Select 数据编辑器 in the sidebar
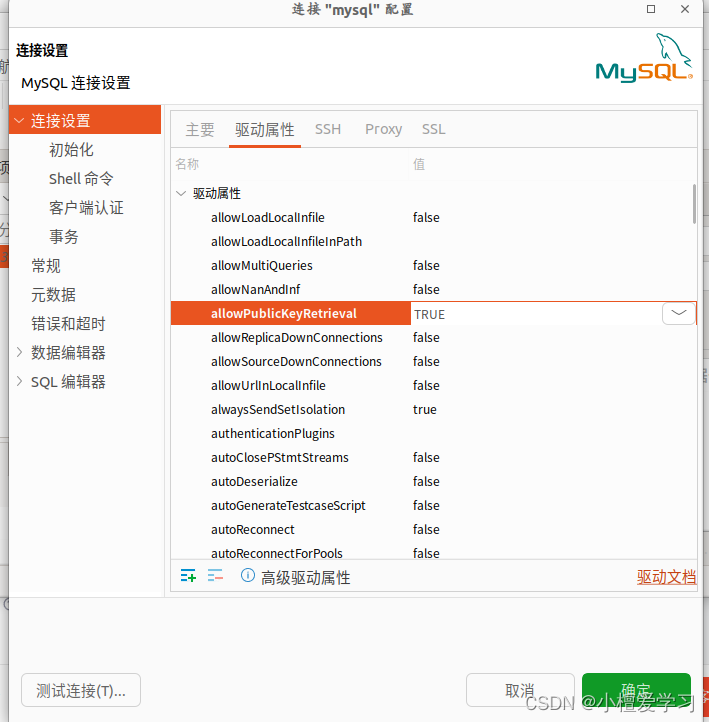This screenshot has height=722, width=709. (68, 353)
